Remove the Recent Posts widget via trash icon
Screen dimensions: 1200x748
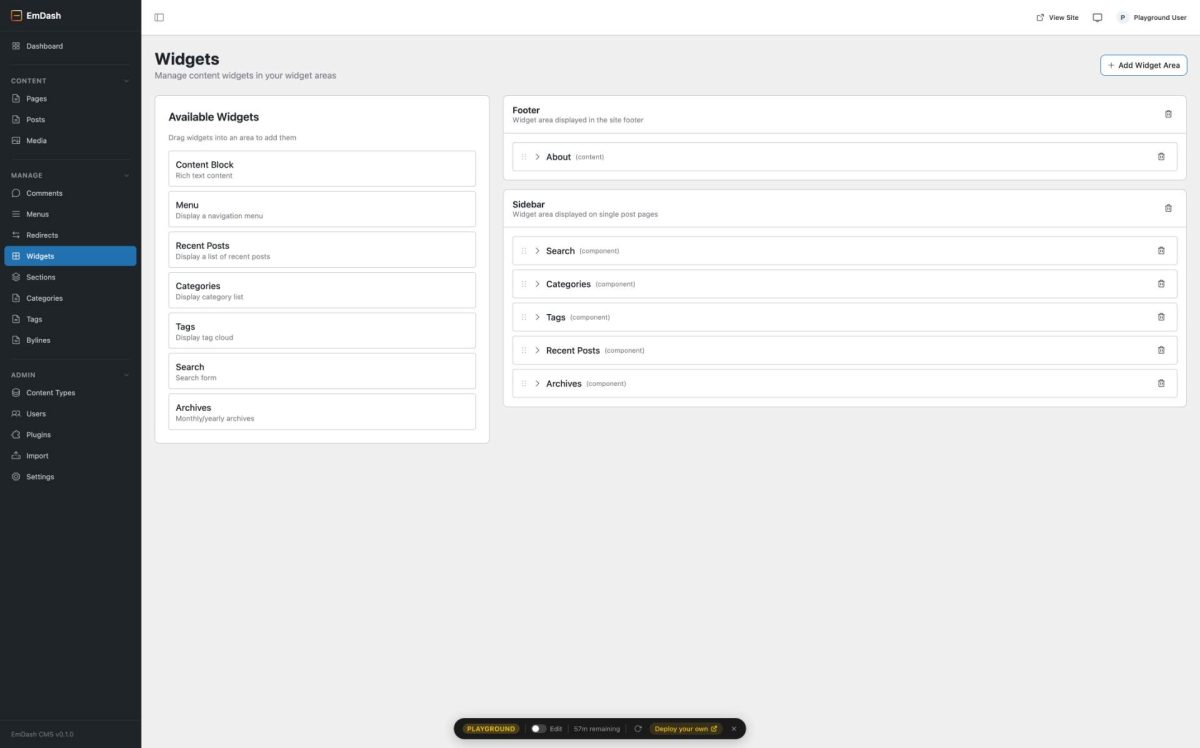[1161, 350]
